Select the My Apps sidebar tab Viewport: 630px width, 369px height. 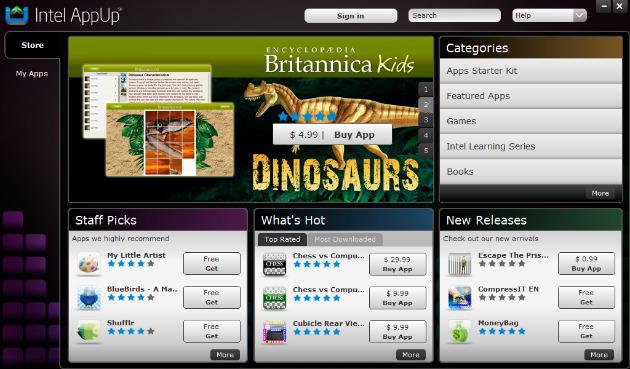point(32,74)
